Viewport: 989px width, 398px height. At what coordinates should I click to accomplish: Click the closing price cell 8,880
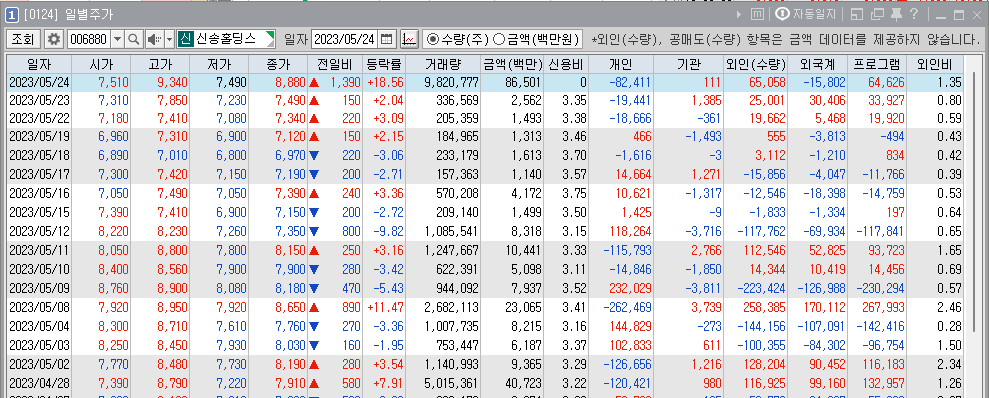pos(278,83)
